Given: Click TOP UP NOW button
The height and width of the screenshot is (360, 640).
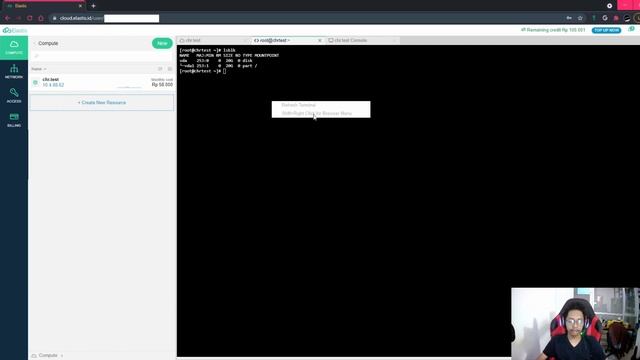Looking at the screenshot, I should coord(606,30).
